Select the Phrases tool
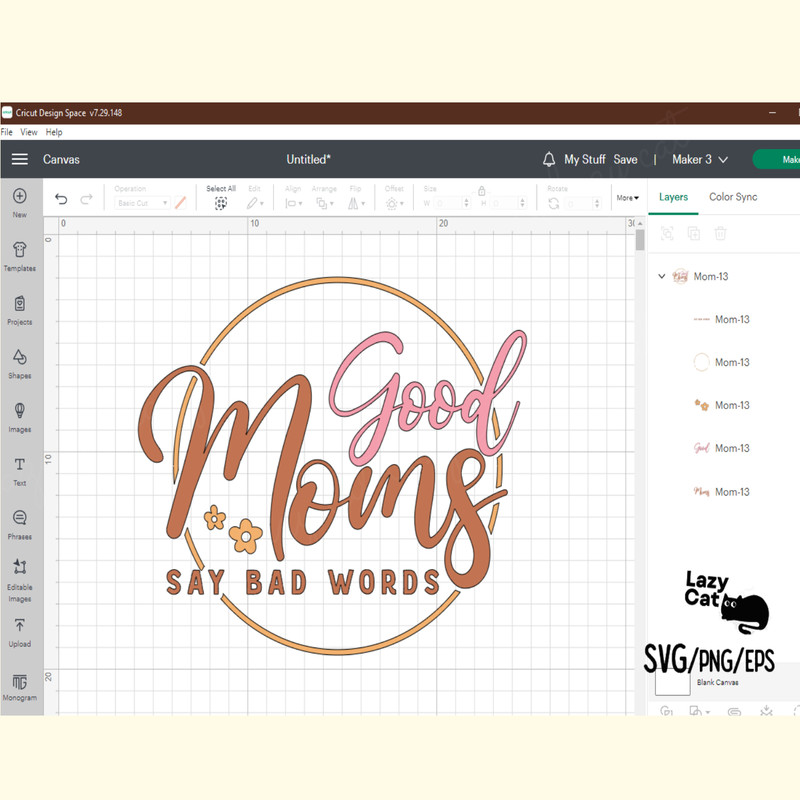800x800 pixels. point(20,520)
